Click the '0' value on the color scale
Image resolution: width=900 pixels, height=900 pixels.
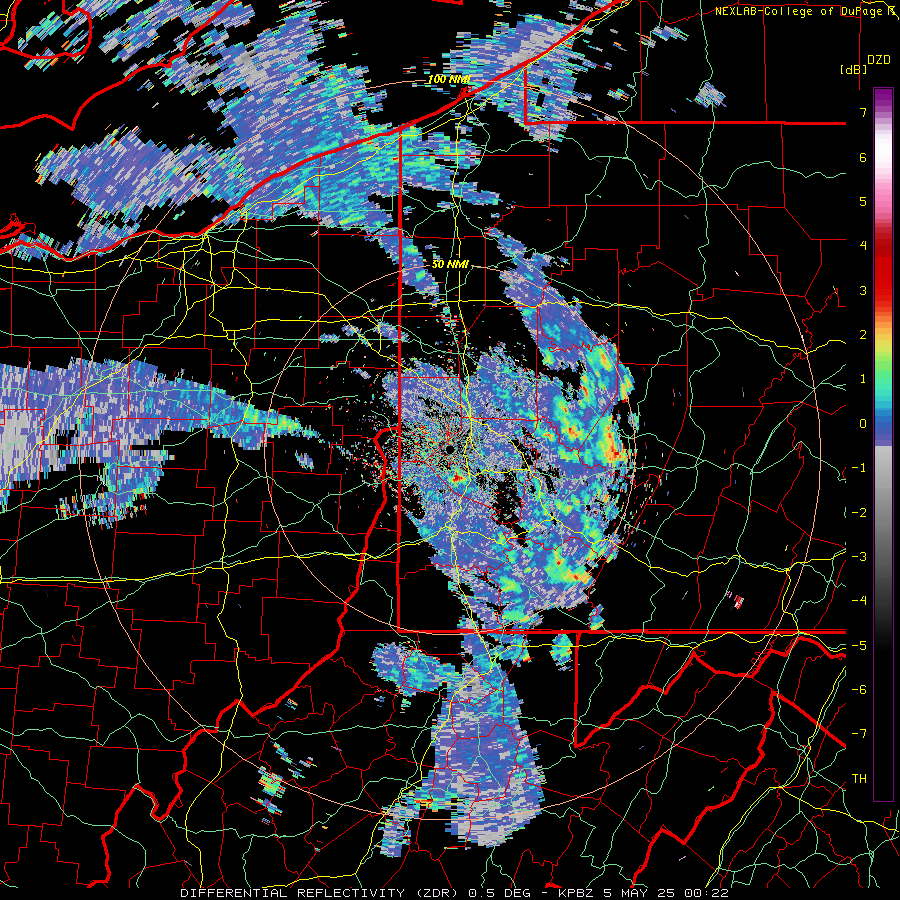(x=863, y=424)
